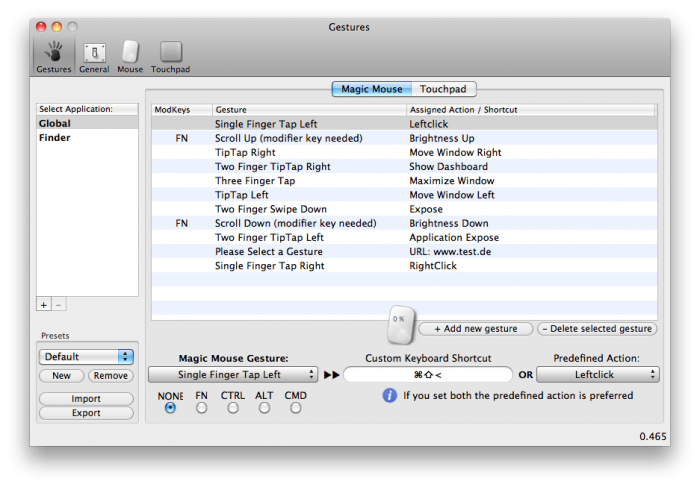Image resolution: width=700 pixels, height=487 pixels.
Task: Click the Gesture column header
Action: [x=309, y=110]
